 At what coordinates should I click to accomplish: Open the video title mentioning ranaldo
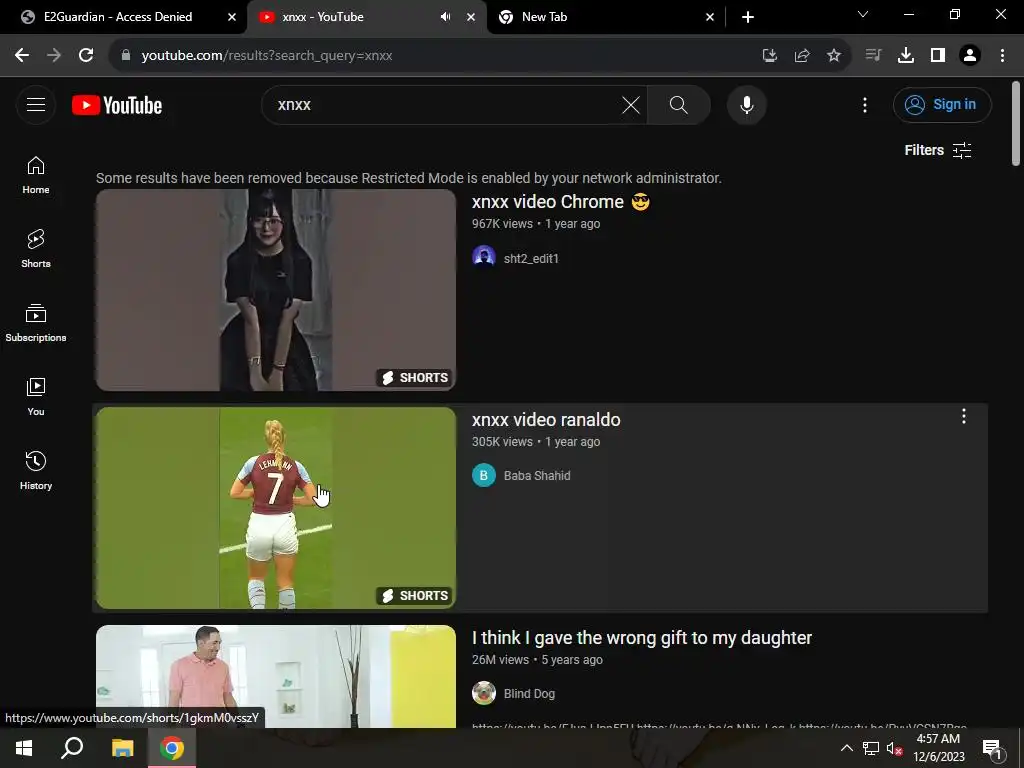tap(546, 420)
